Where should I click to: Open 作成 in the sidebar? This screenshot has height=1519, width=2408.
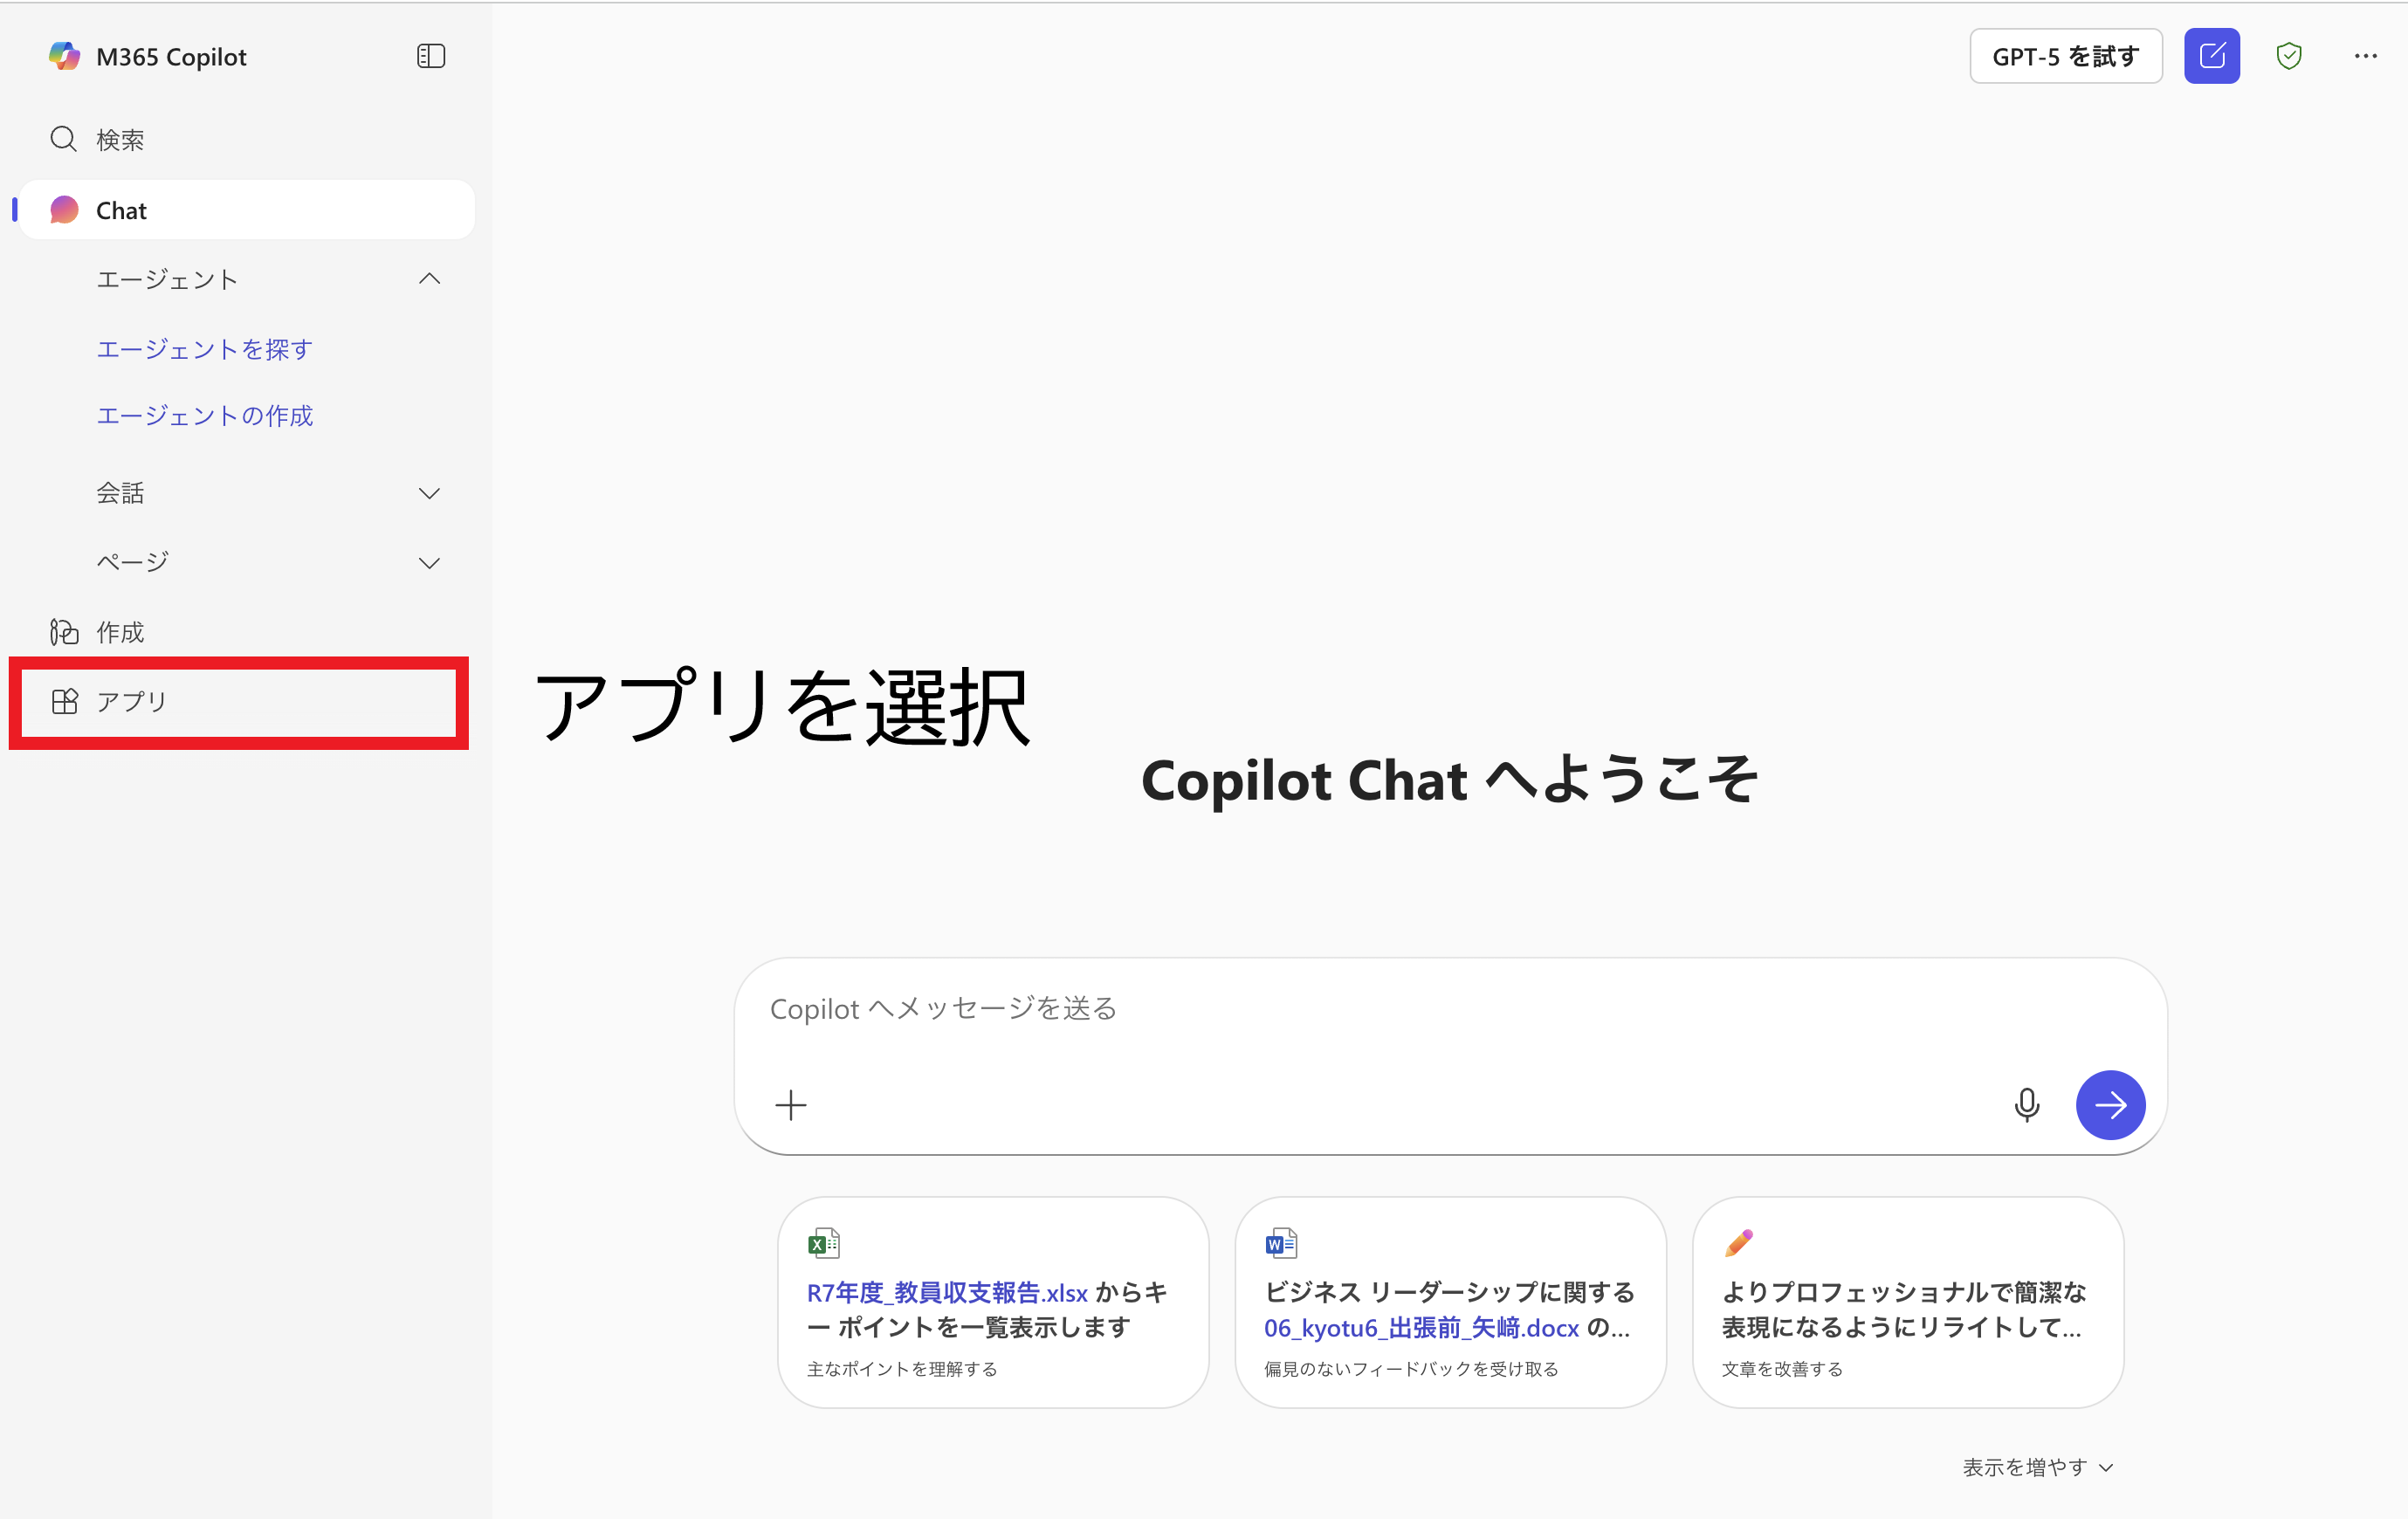tap(119, 632)
